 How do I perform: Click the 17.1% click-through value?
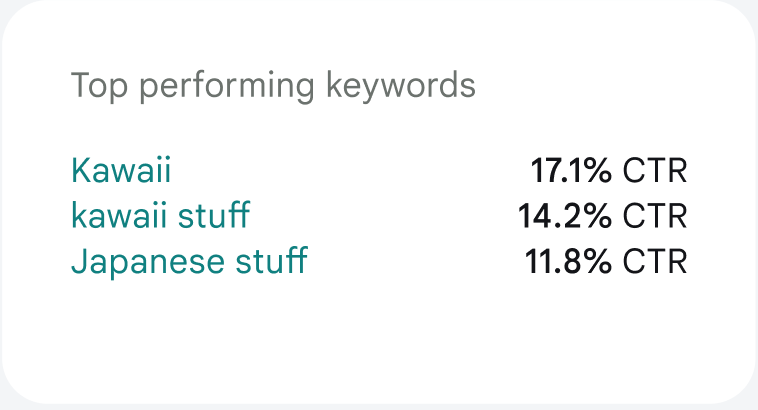point(570,170)
